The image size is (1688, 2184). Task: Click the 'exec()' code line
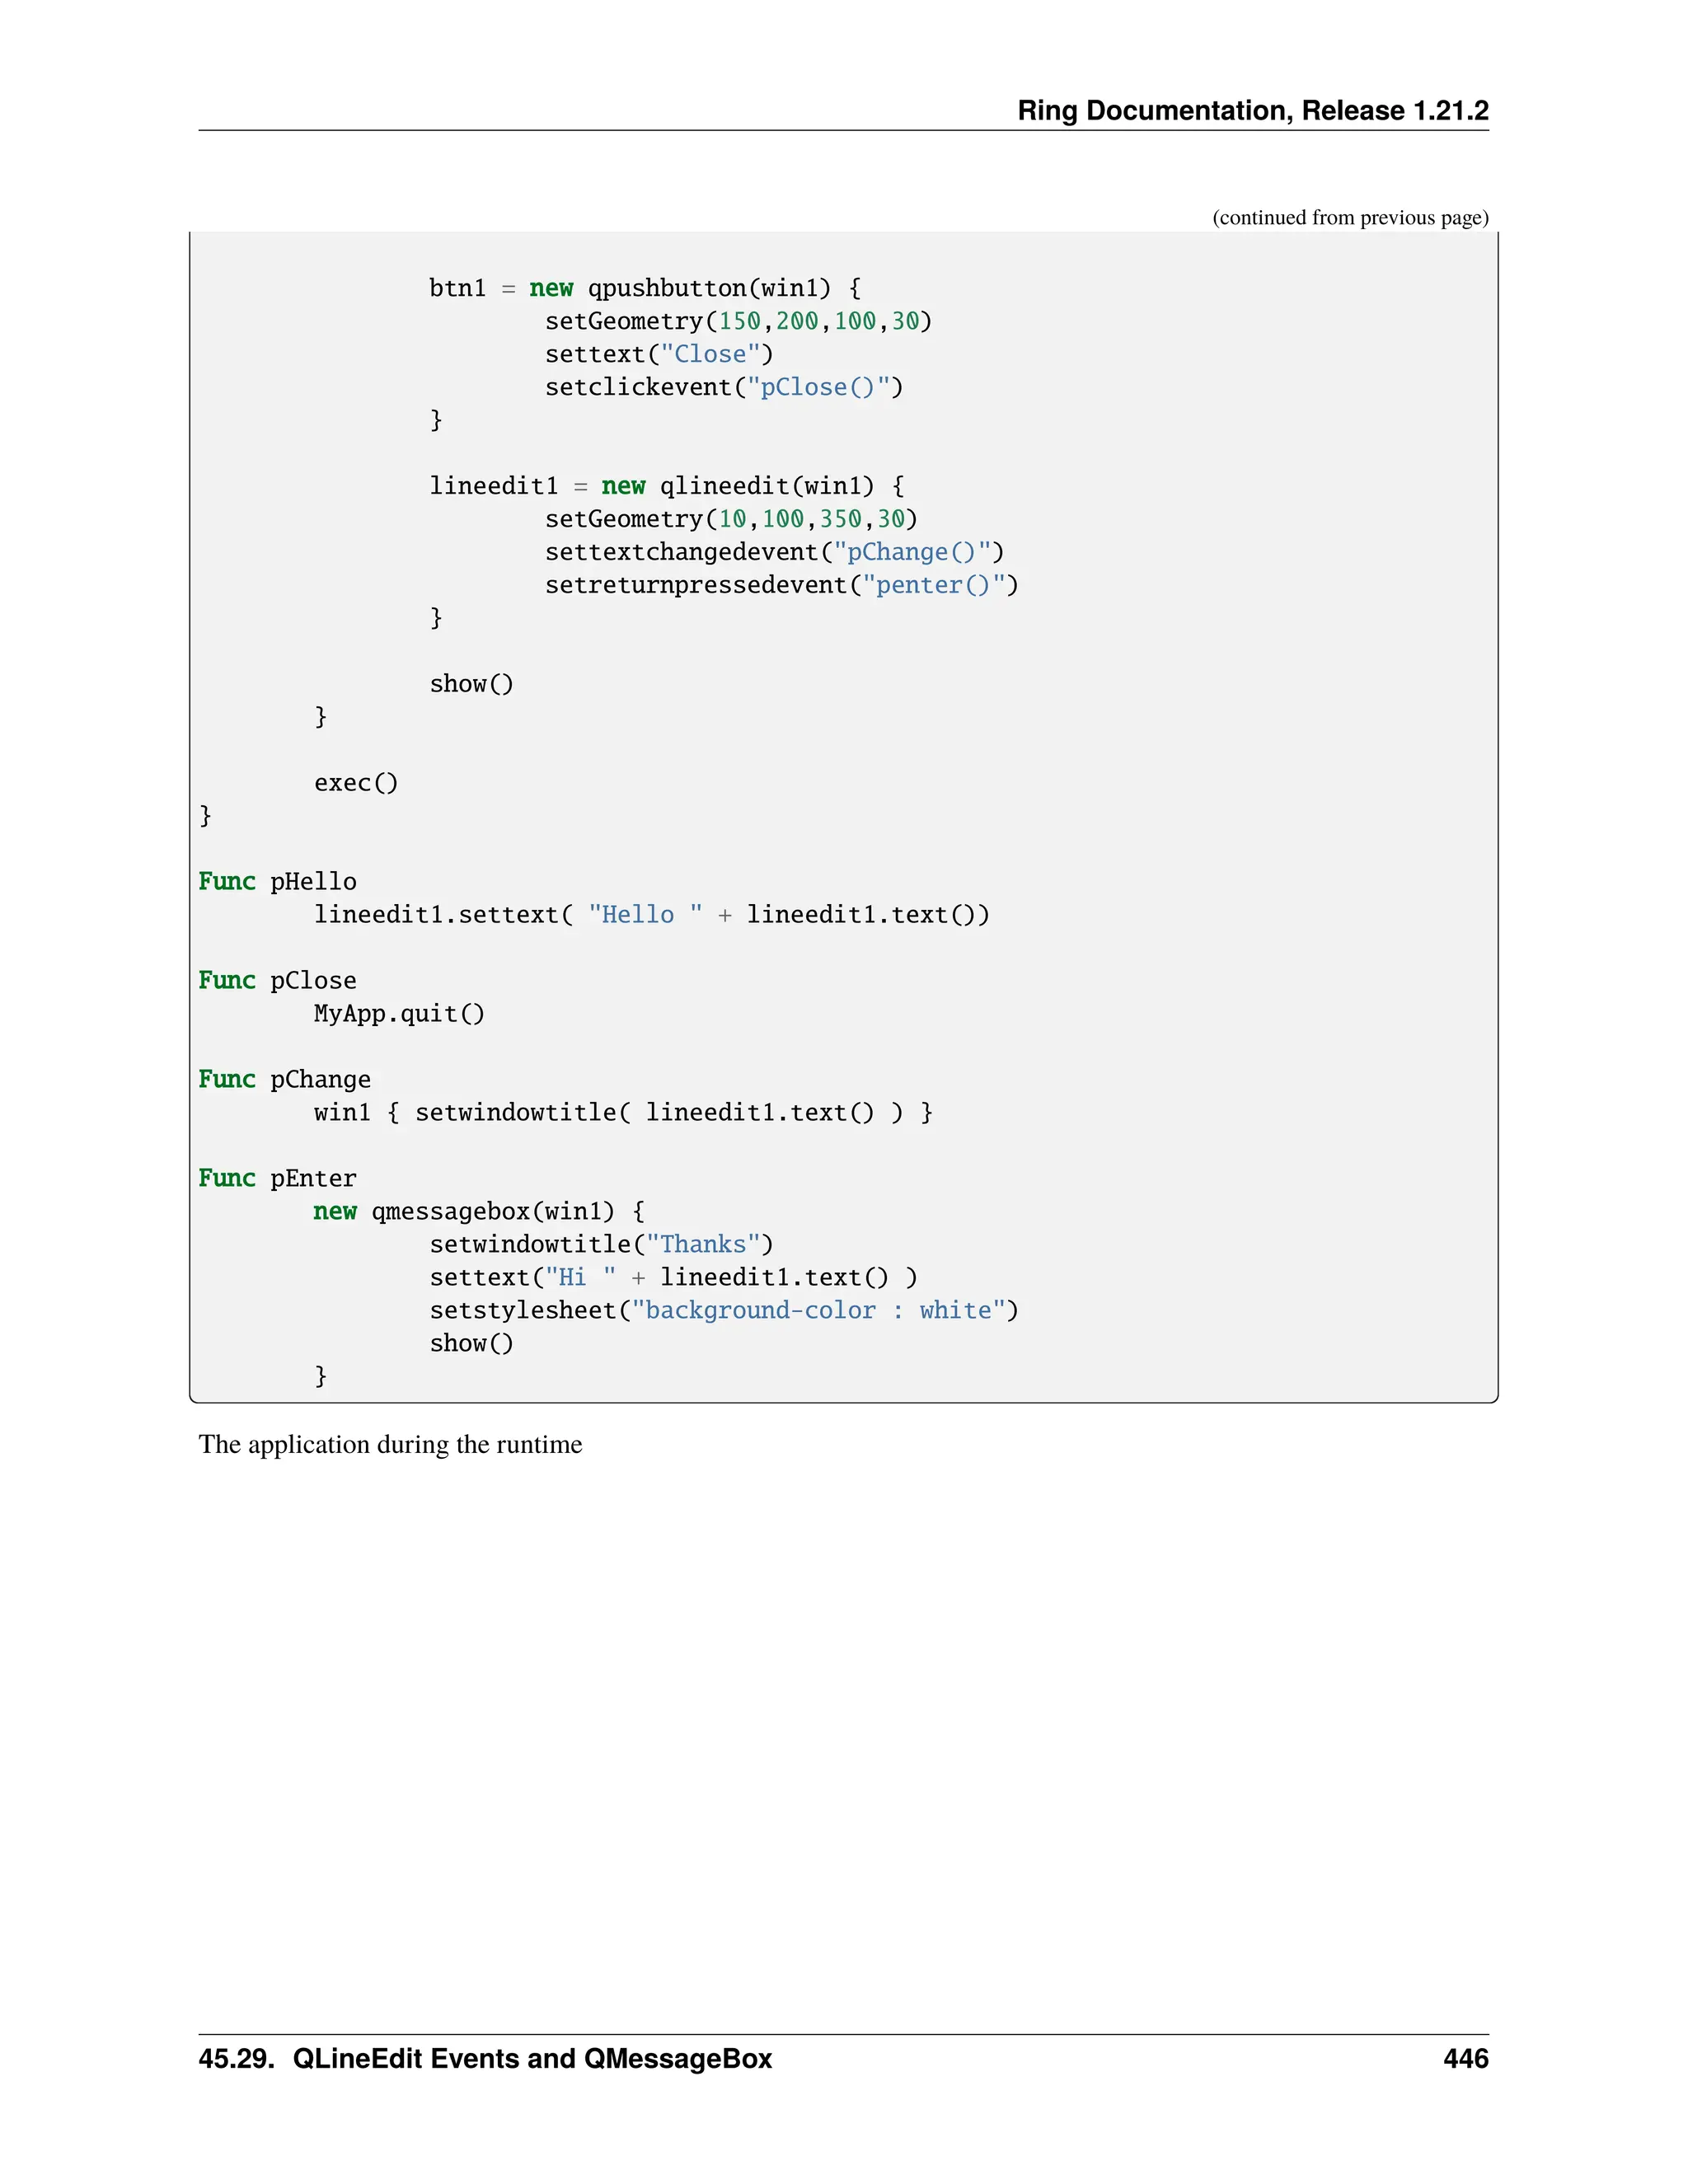tap(356, 783)
